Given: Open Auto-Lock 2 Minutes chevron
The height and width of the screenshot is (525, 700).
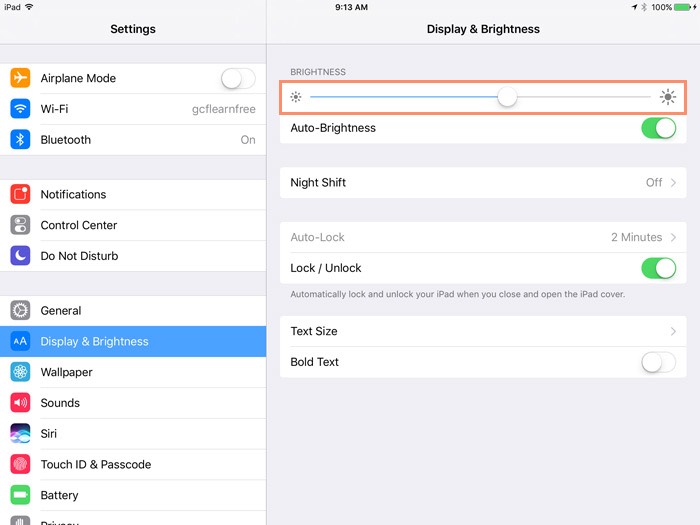Looking at the screenshot, I should point(673,237).
